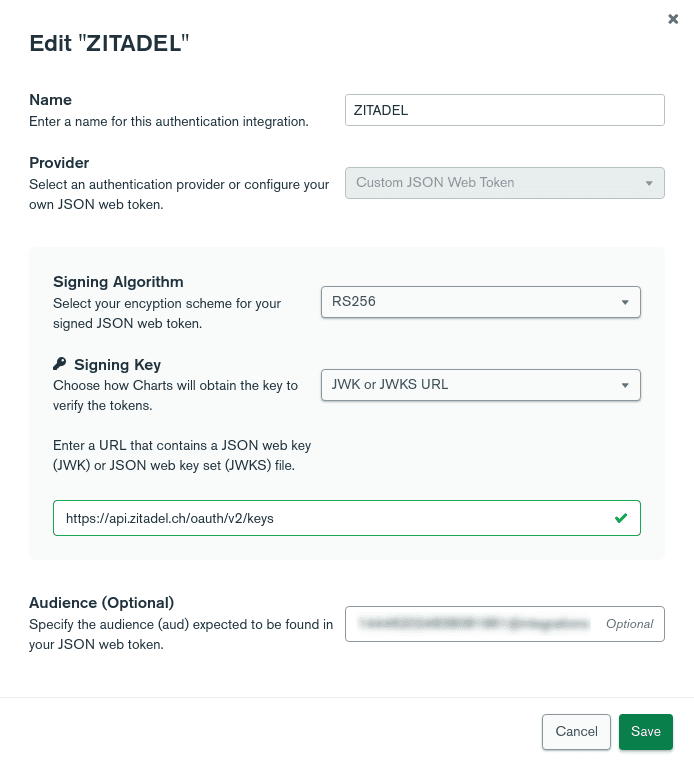Click the Audience (Optional) label
Viewport: 694px width, 762px height.
click(101, 603)
